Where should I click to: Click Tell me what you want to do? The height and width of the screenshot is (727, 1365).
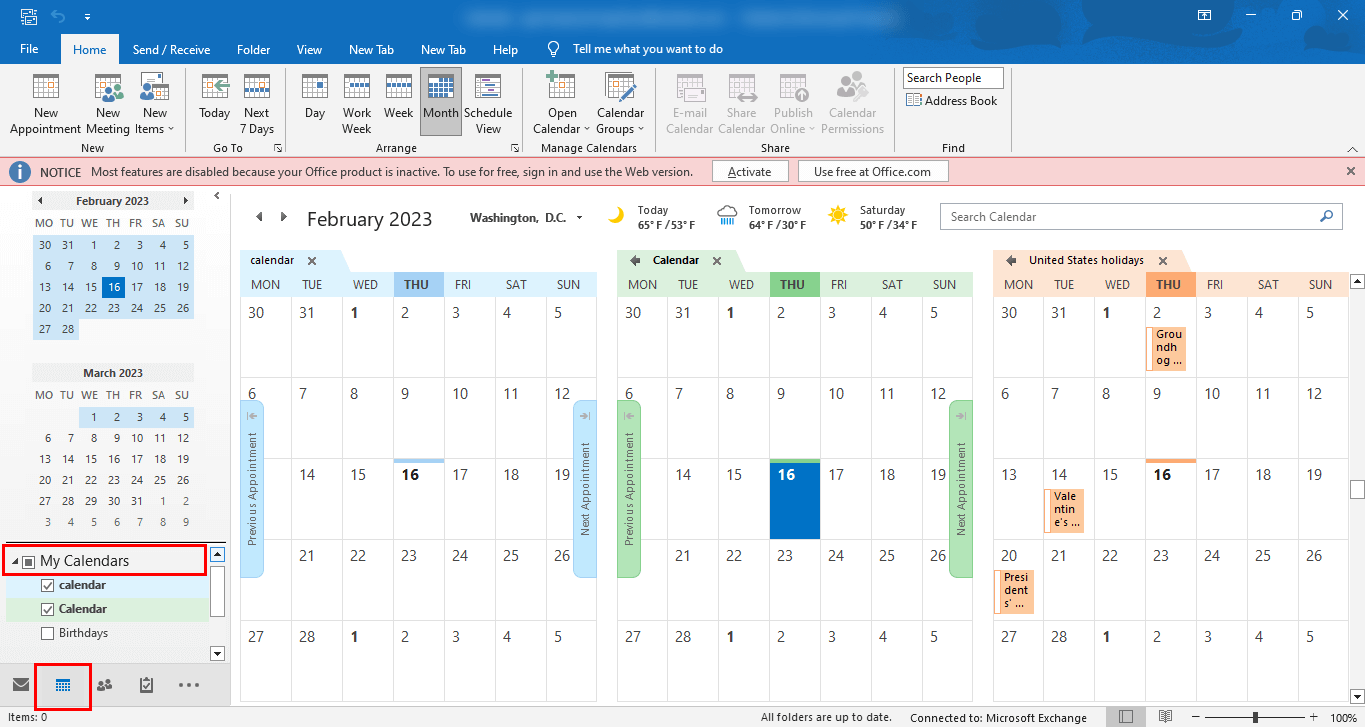[x=647, y=49]
